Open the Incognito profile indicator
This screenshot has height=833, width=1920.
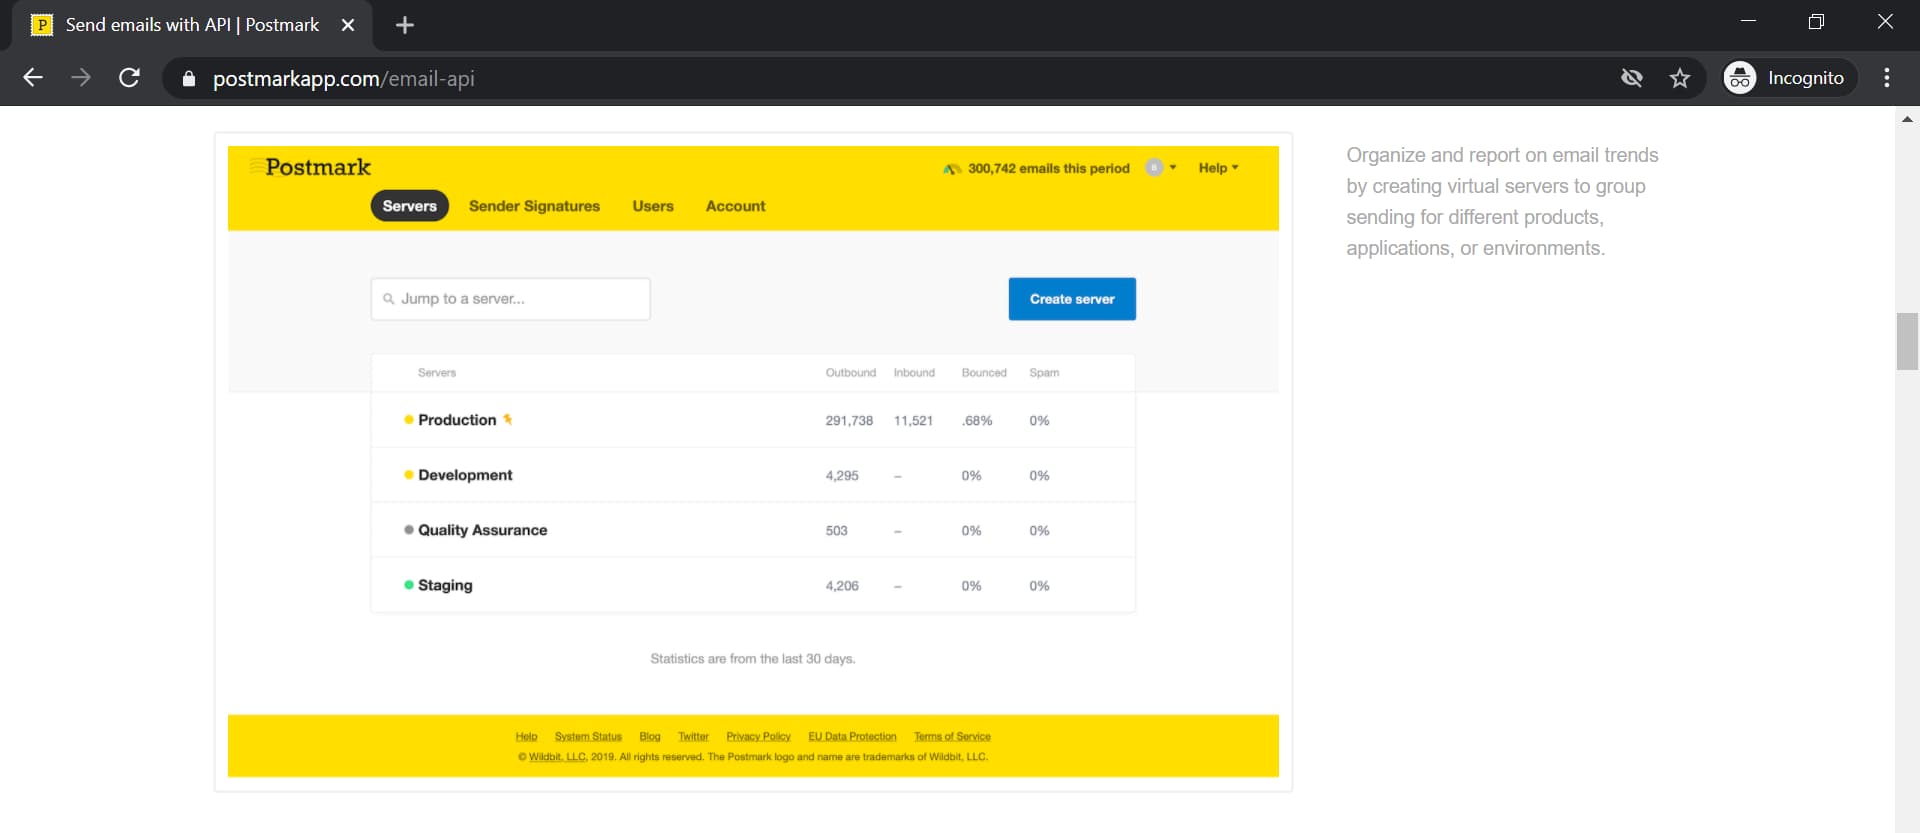[1788, 78]
